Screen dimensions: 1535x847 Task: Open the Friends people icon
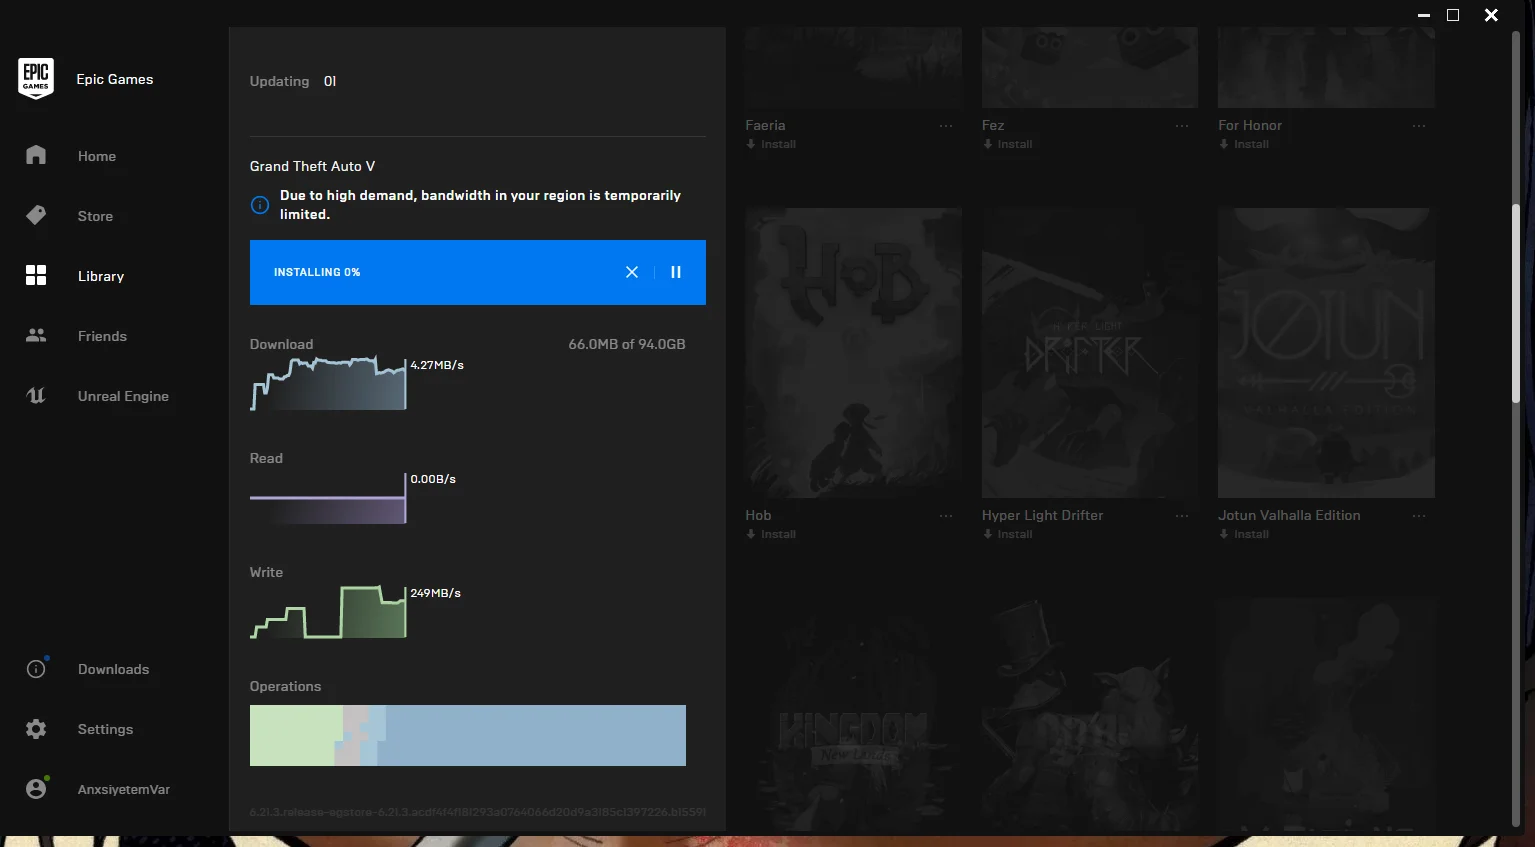pos(36,336)
